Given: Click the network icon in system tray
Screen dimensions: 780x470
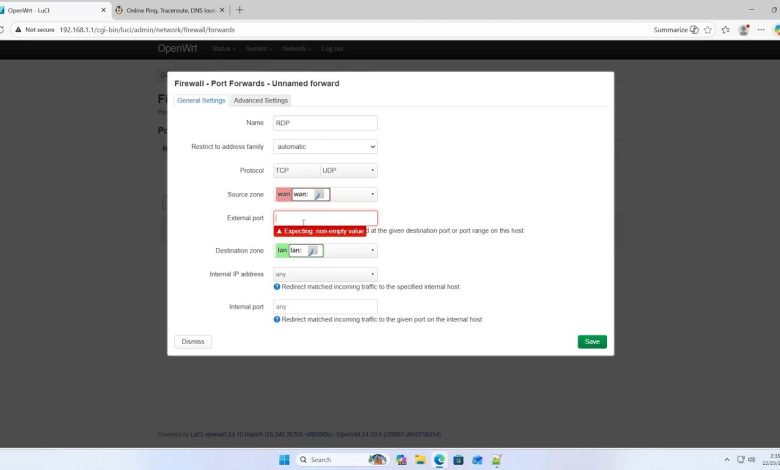Looking at the screenshot, I should click(741, 460).
